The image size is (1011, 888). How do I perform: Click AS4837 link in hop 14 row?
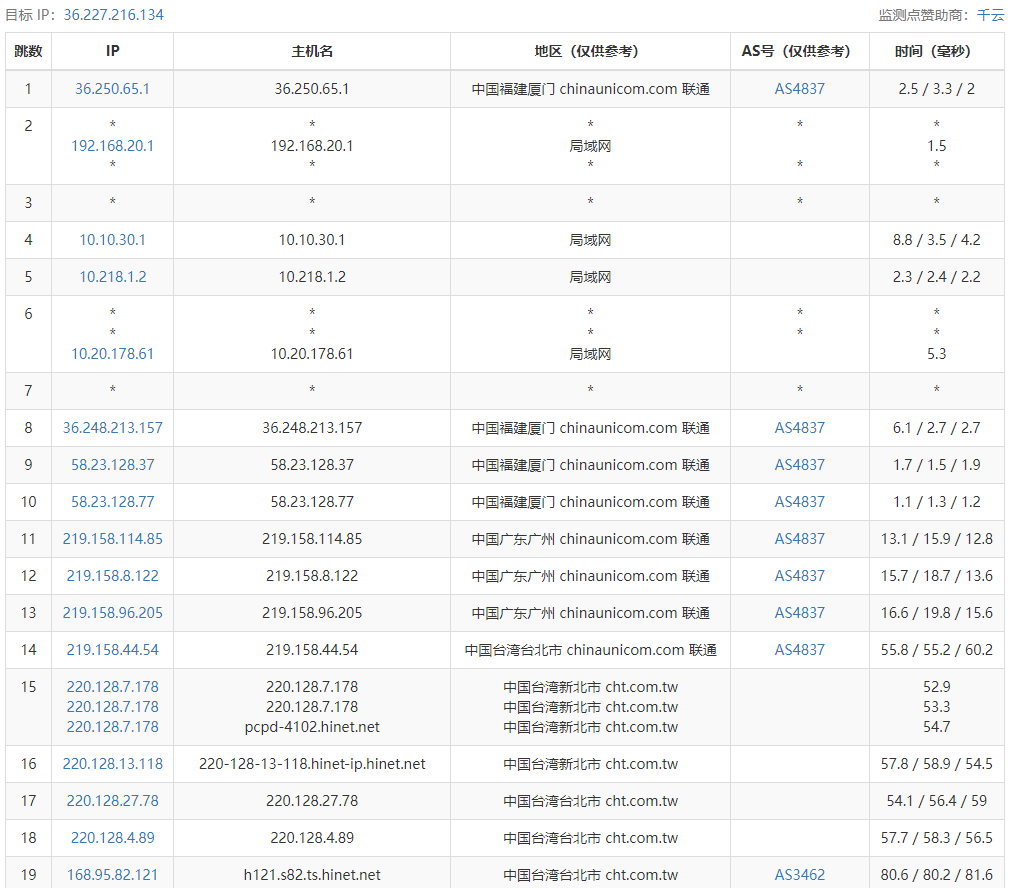(x=800, y=650)
